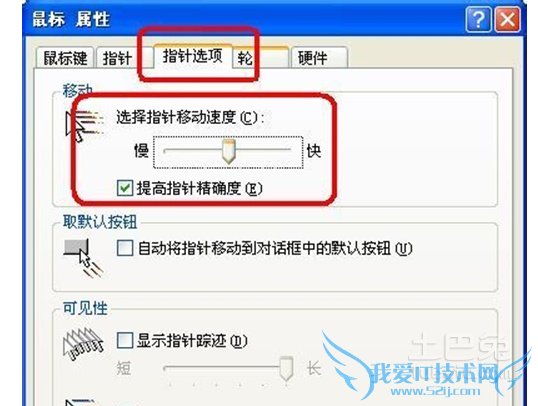Click the pointer speed motion icon
The width and height of the screenshot is (538, 406).
84,126
